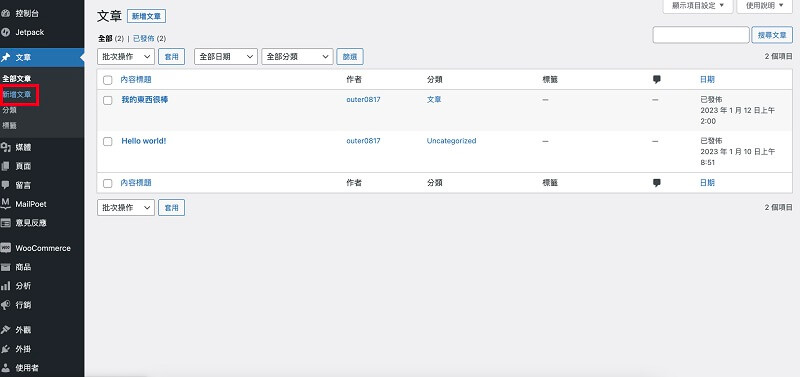Open the 外觀 paintbrush icon

(6, 330)
